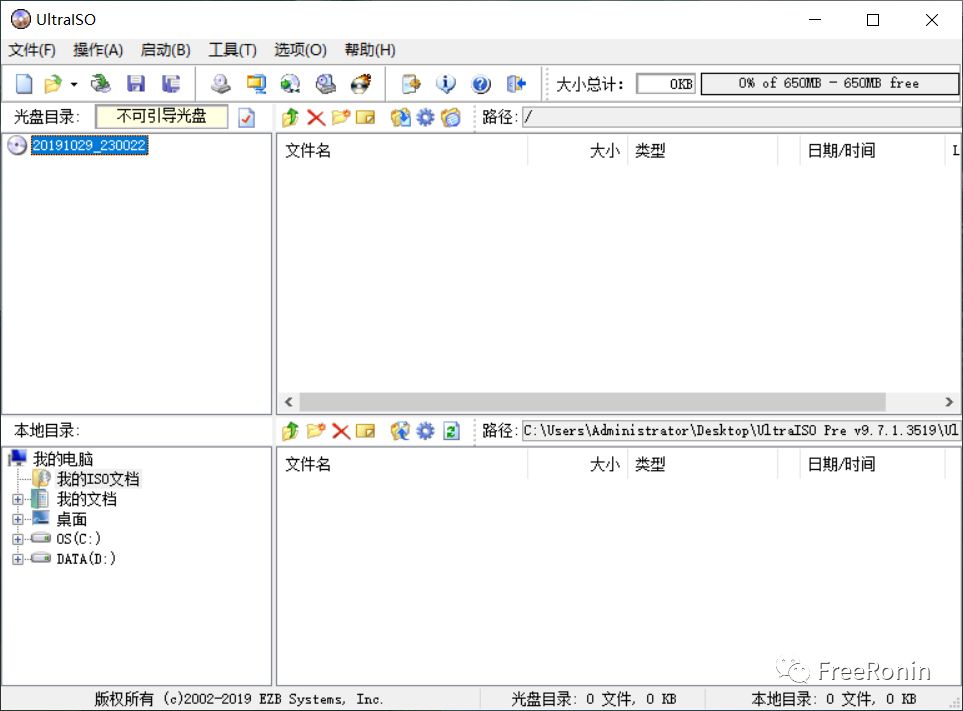
Task: Click the disc file list horizontal scrollbar
Action: [x=592, y=402]
